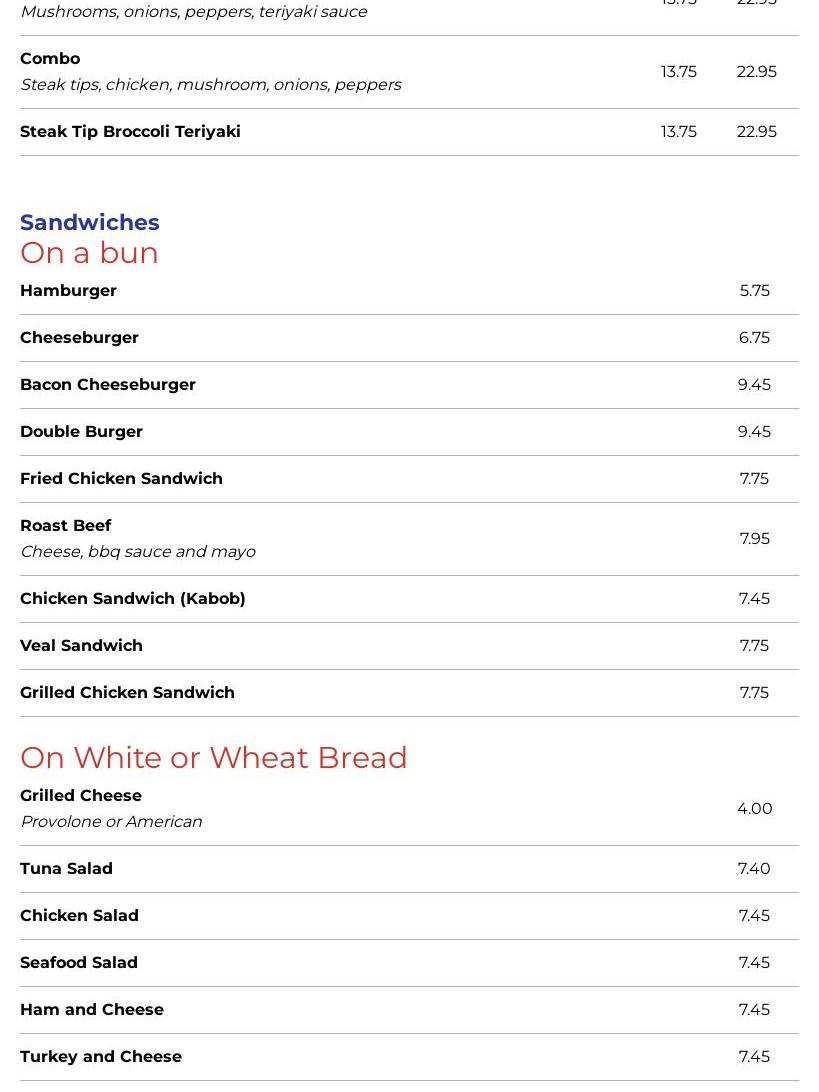Click On White or Wheat Bread heading
The height and width of the screenshot is (1092, 819).
tap(214, 758)
